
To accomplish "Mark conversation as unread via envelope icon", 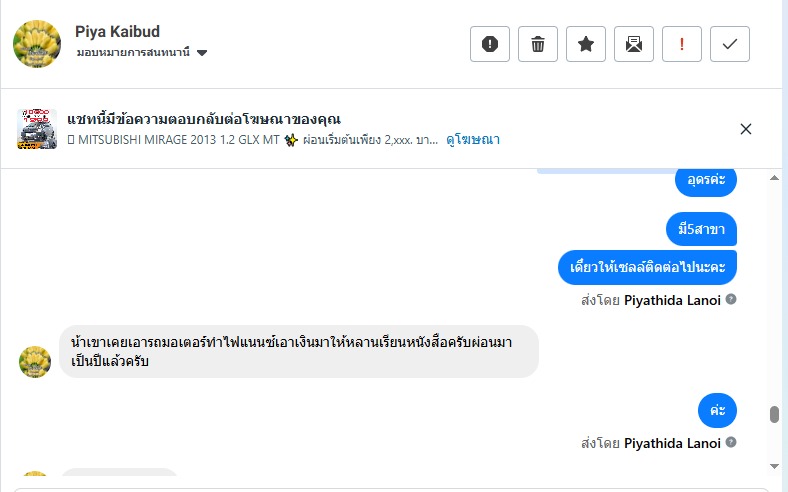I will tap(634, 44).
